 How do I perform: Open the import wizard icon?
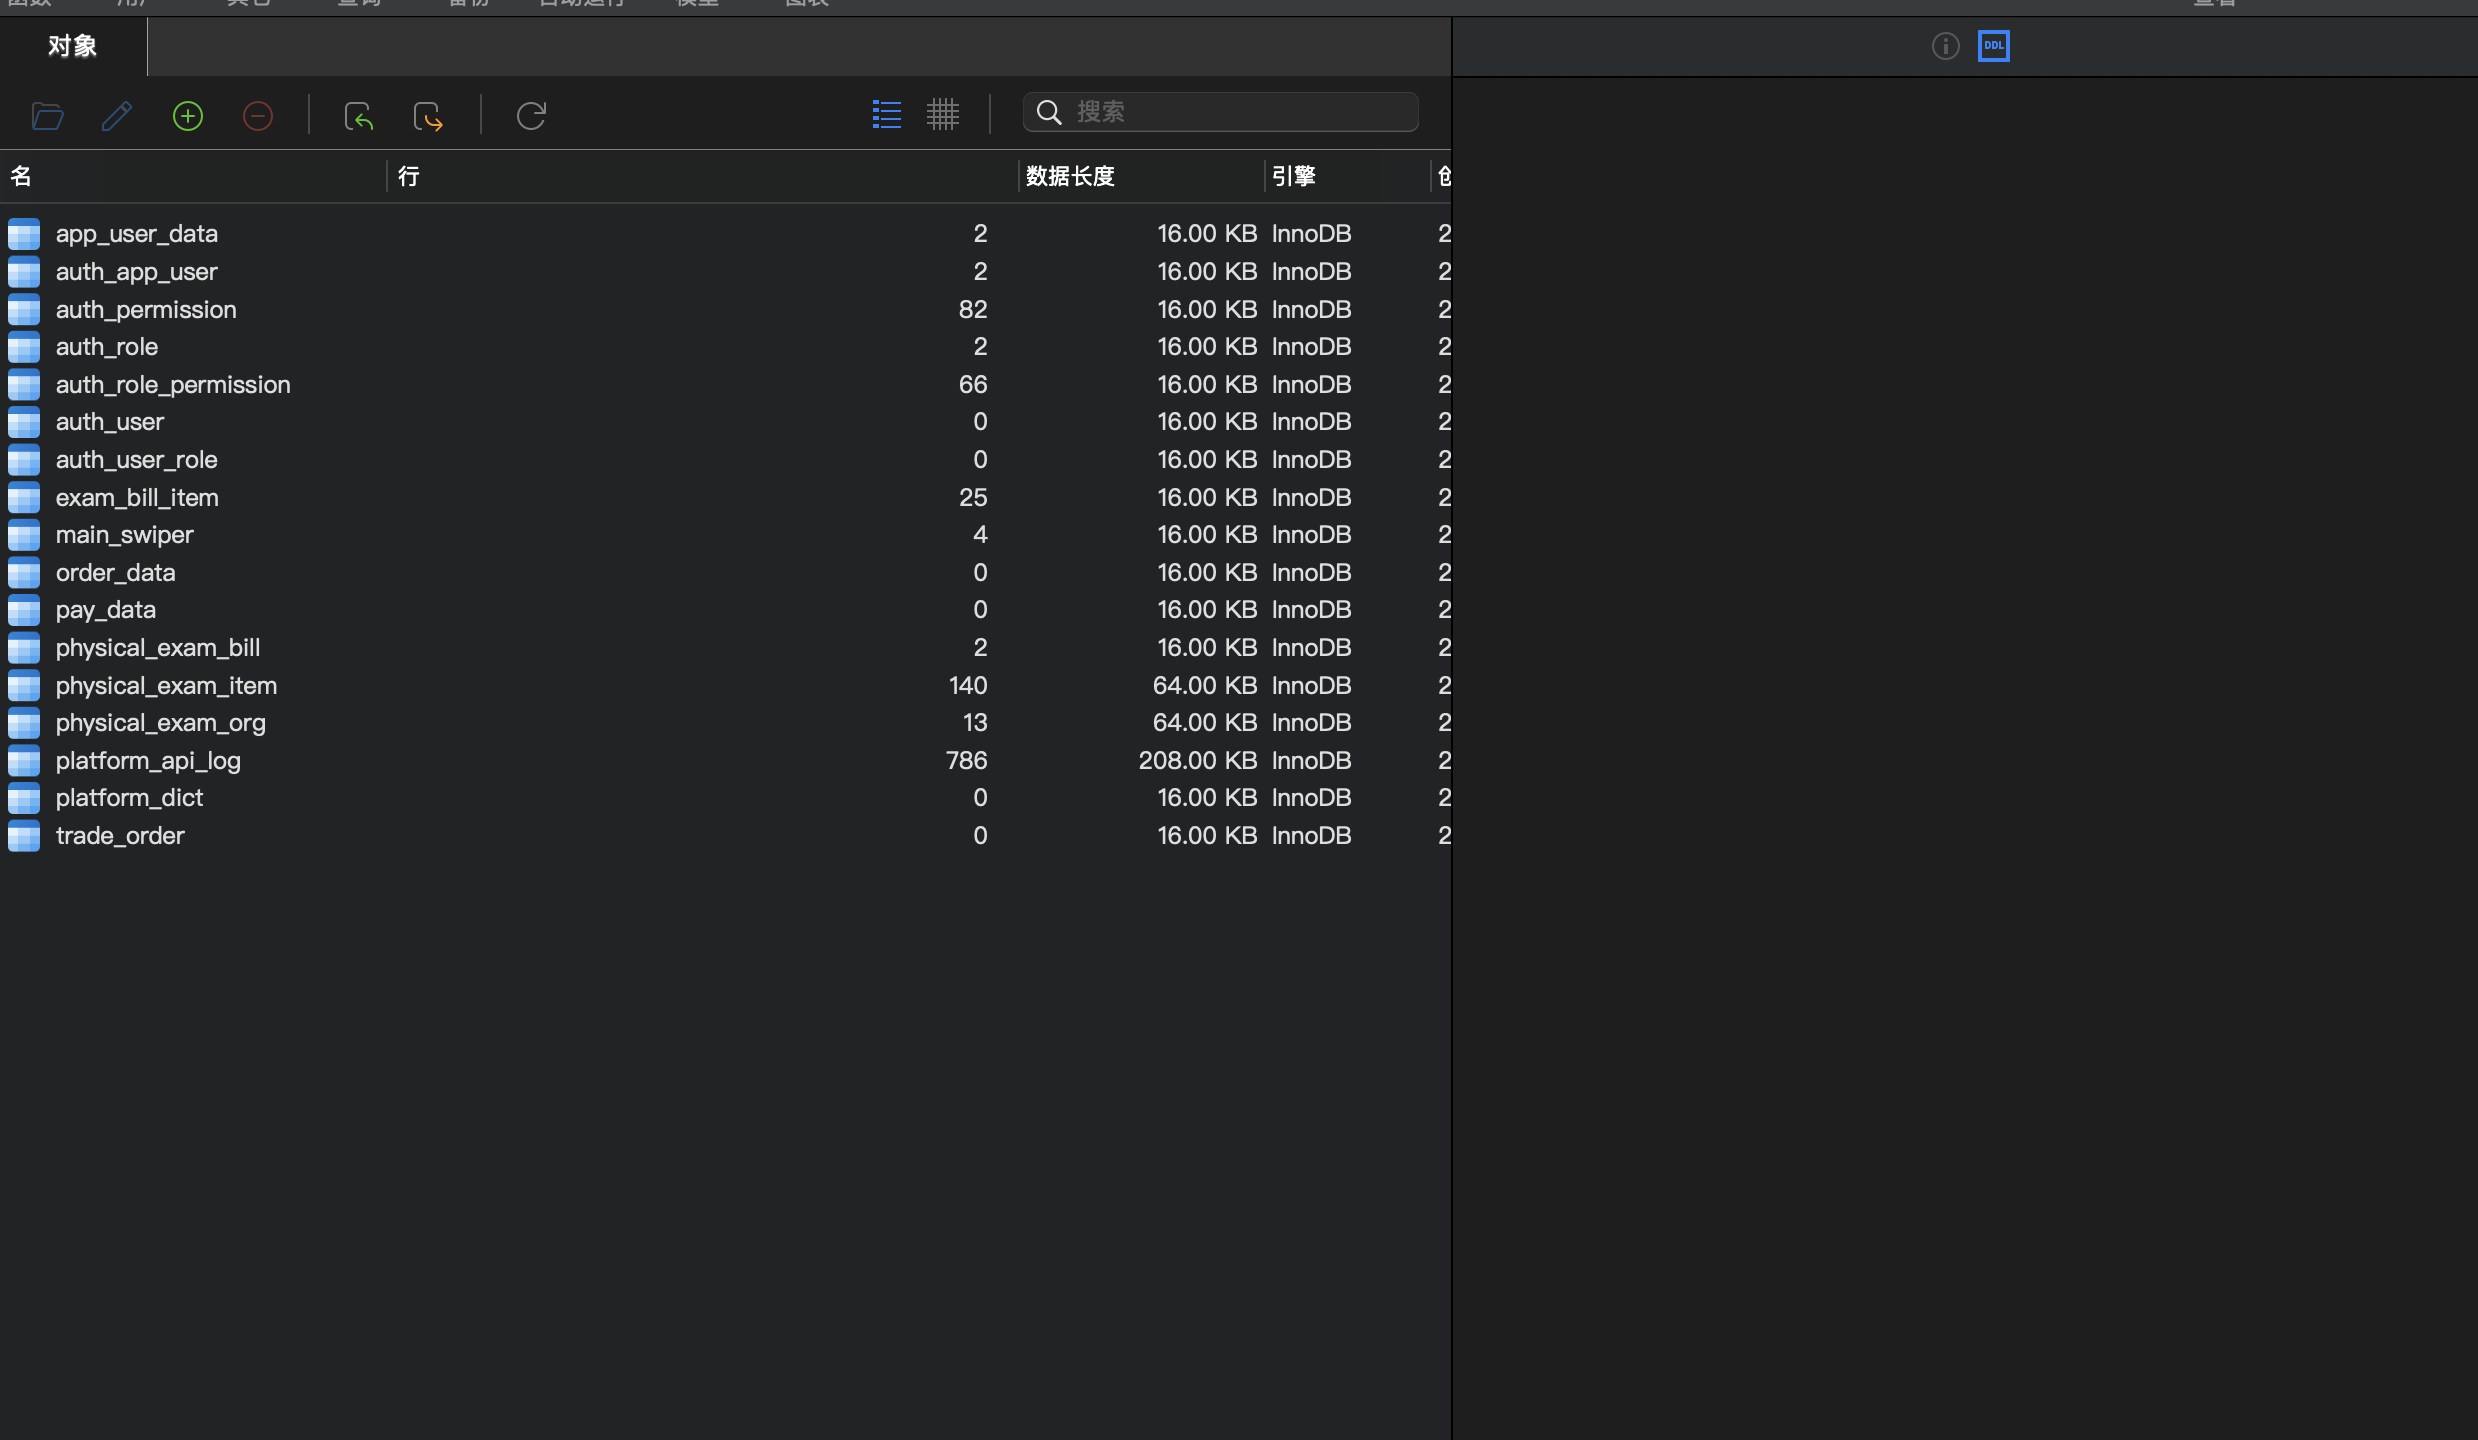click(358, 116)
